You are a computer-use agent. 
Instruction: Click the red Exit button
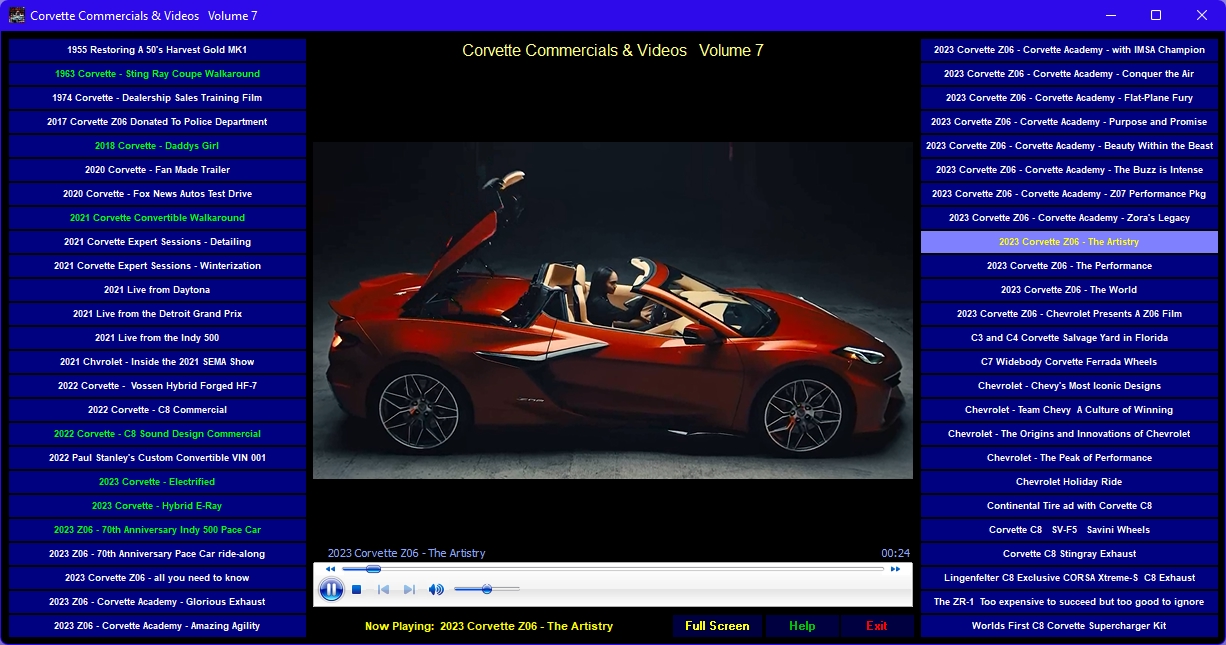pos(877,626)
